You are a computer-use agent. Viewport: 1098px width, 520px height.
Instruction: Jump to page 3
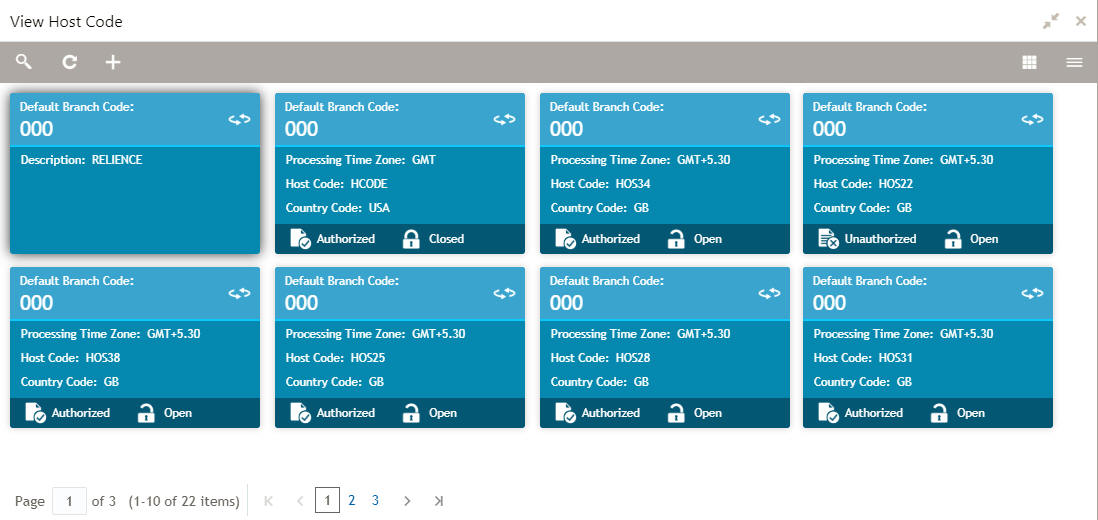(x=375, y=500)
